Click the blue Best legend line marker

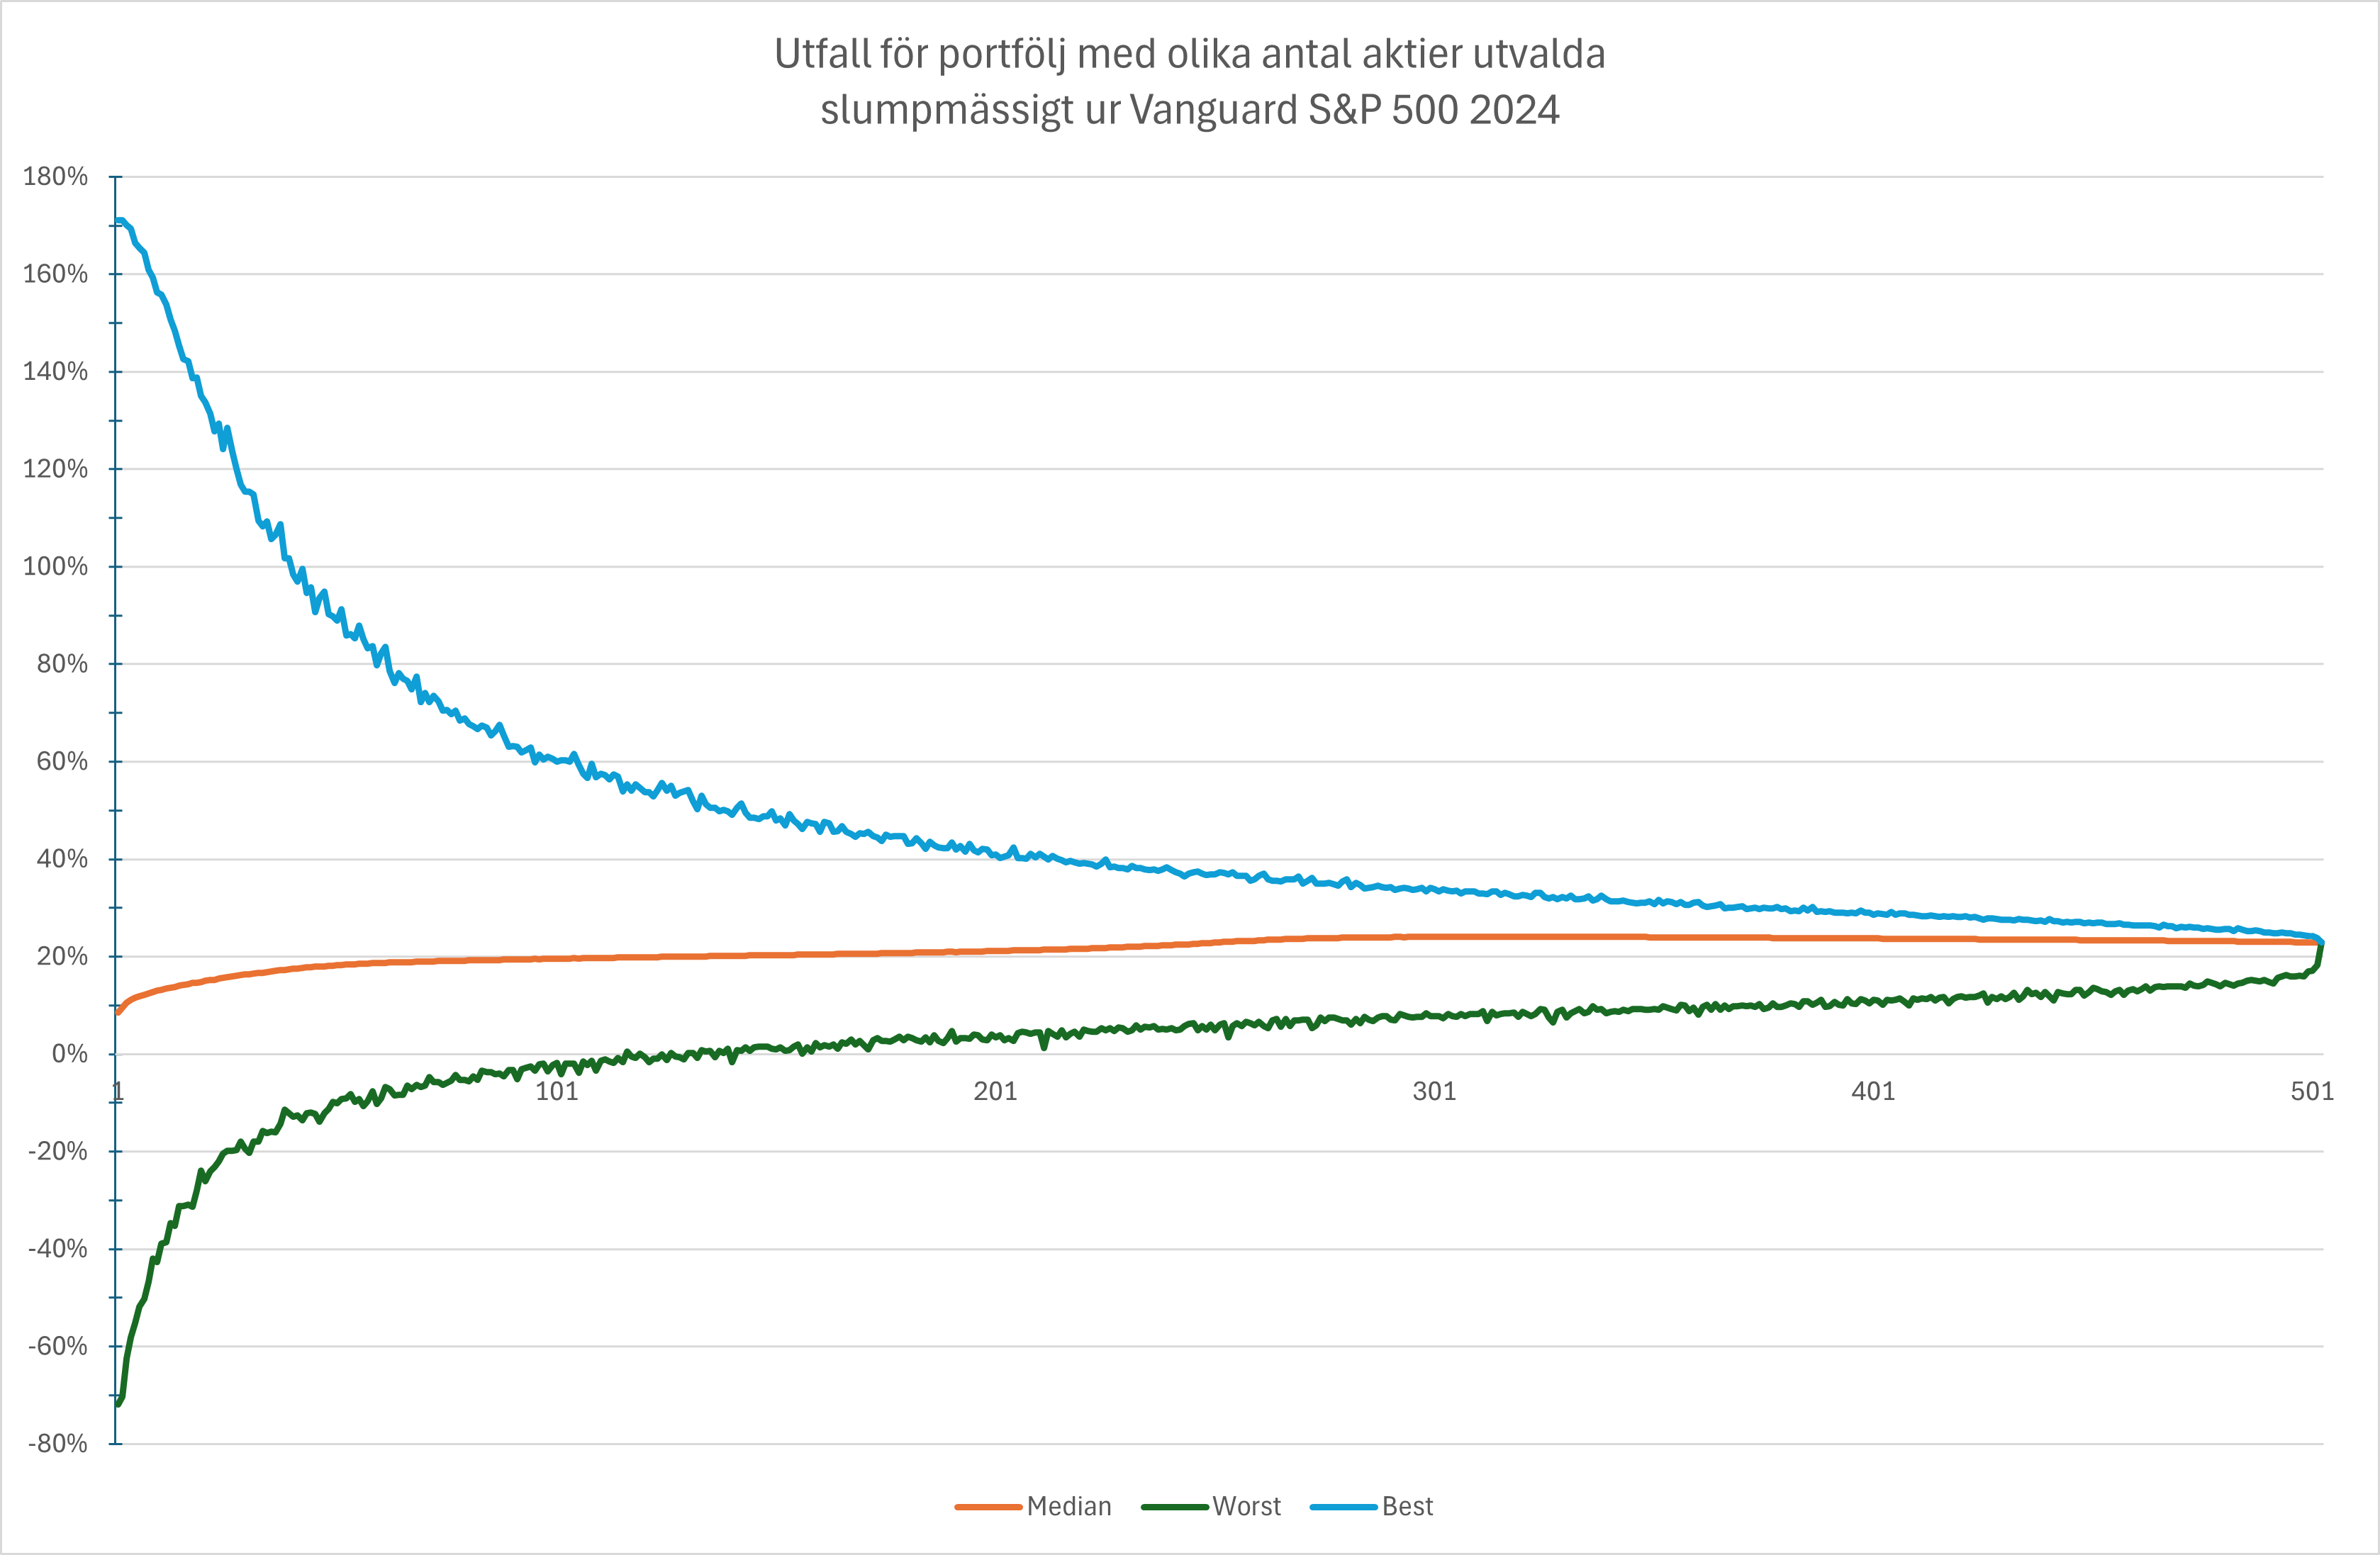point(1343,1507)
